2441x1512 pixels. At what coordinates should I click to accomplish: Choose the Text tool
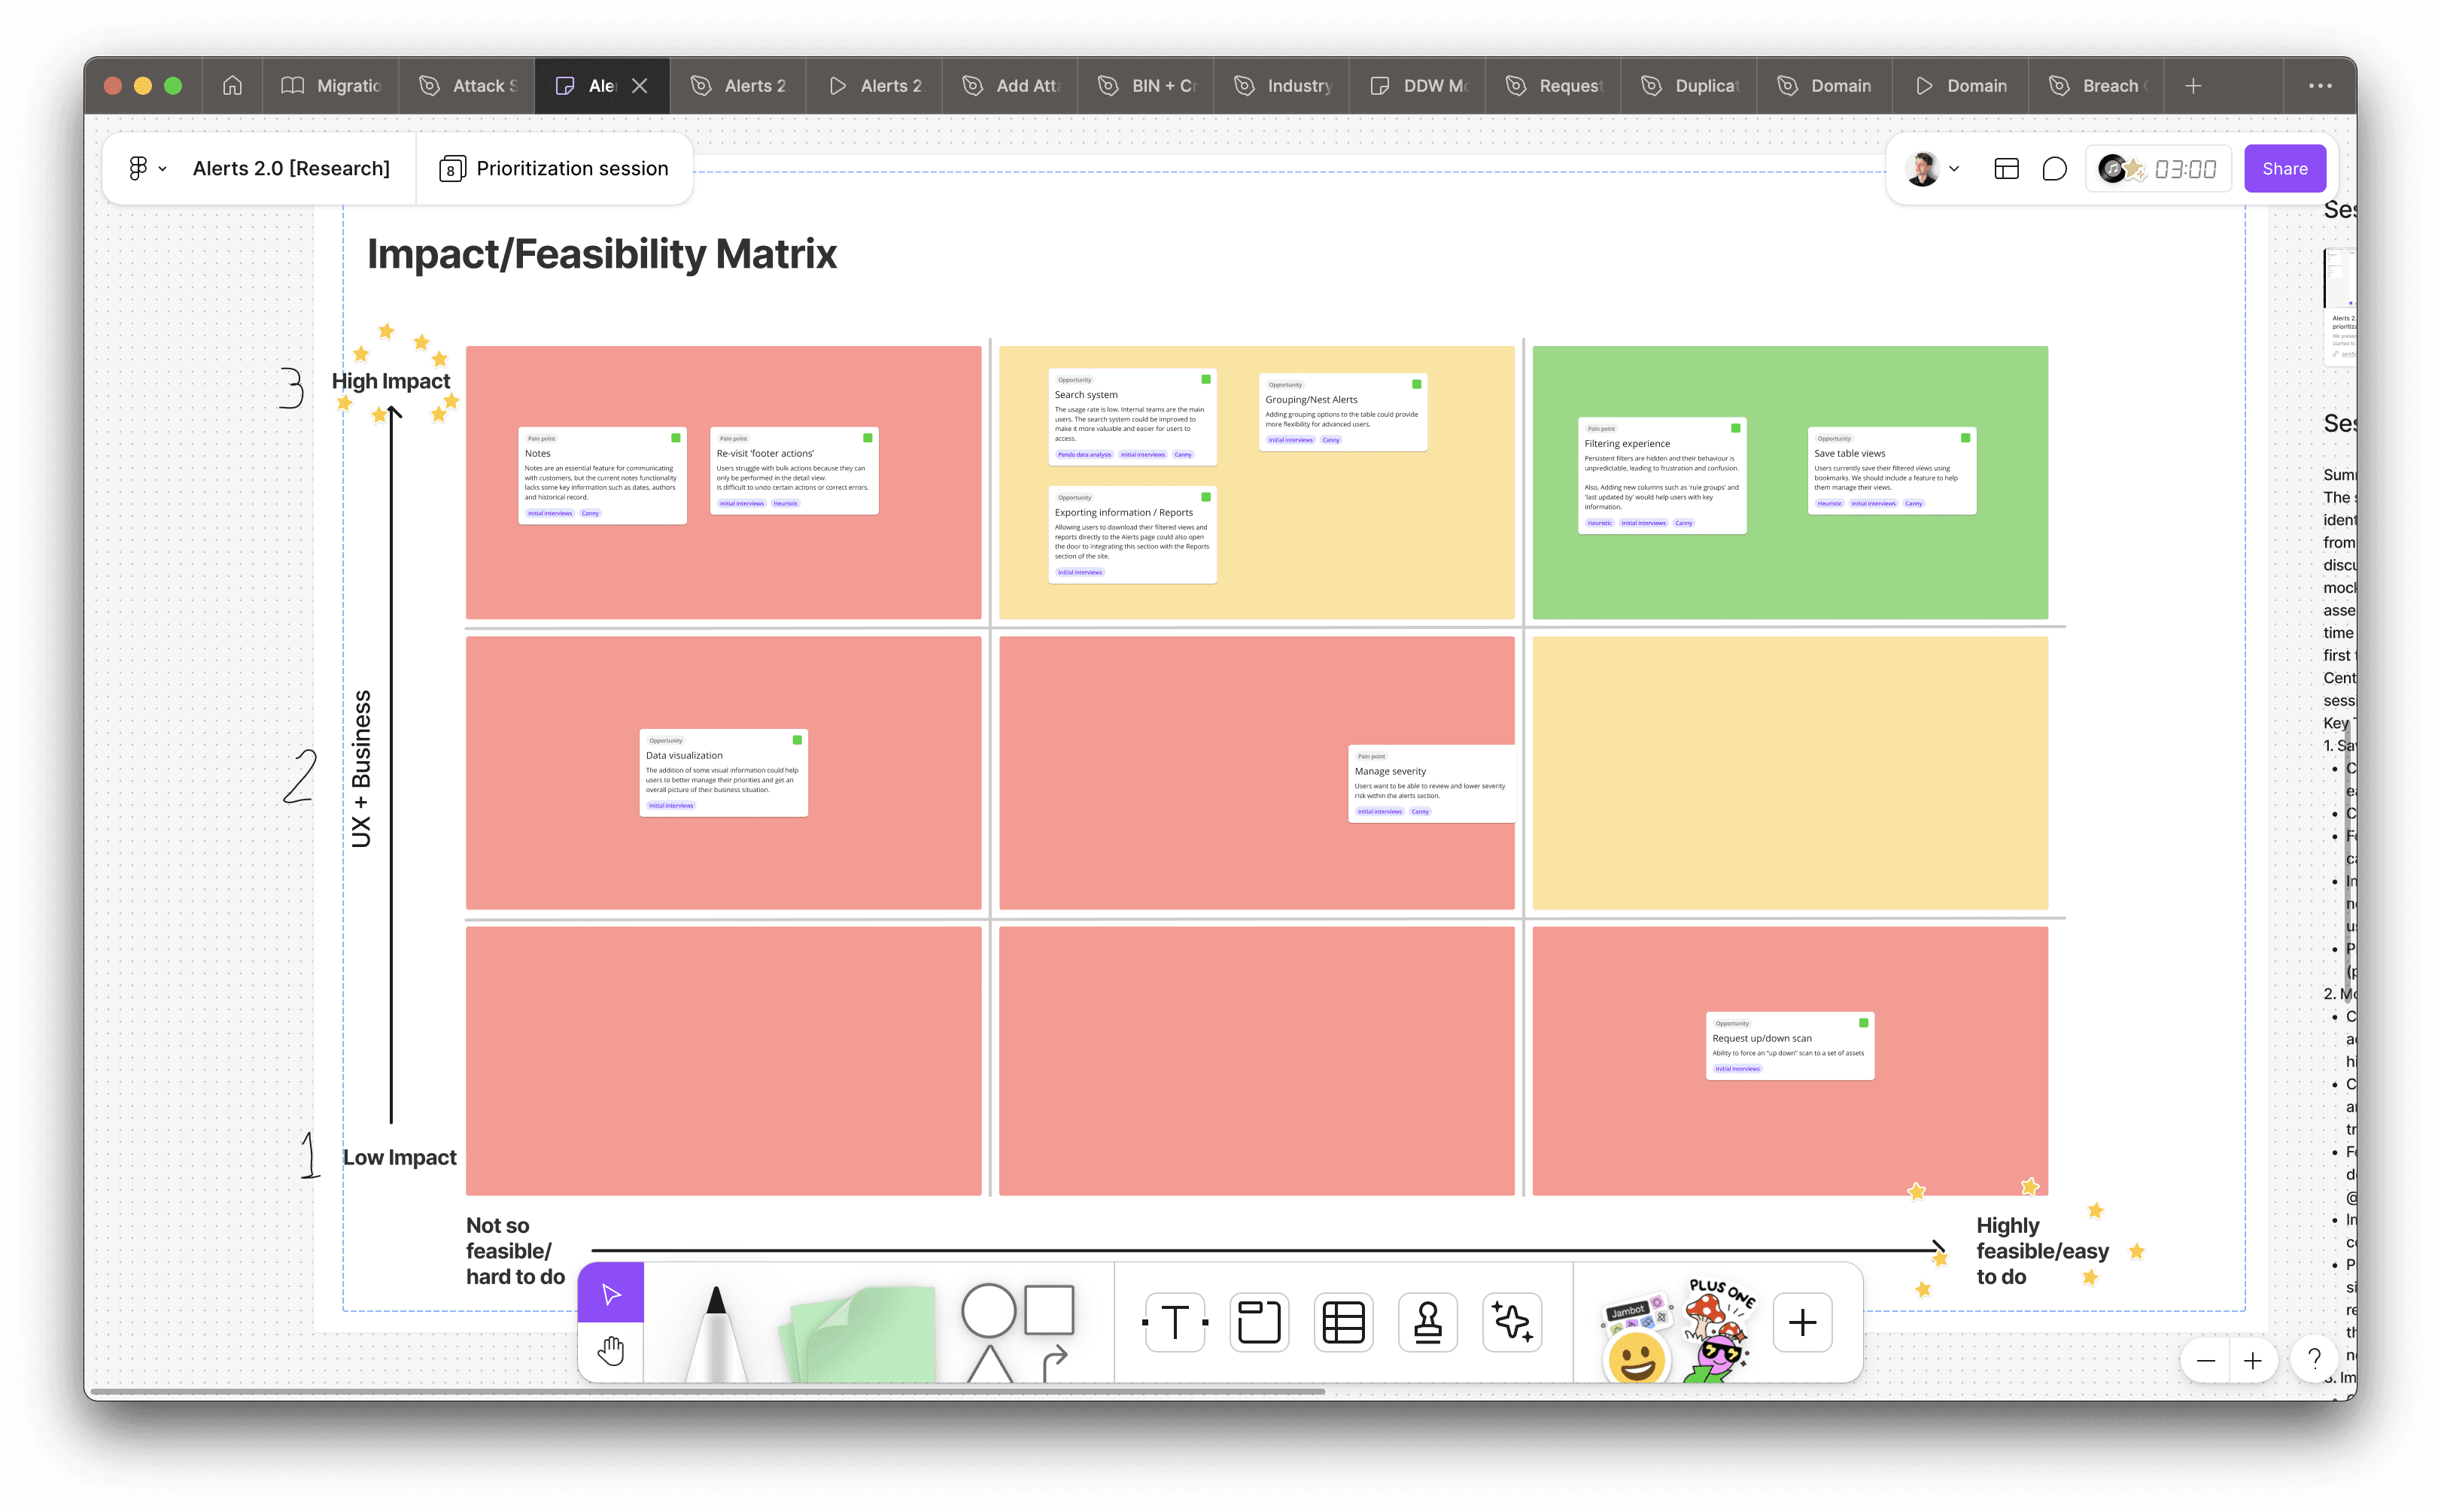[x=1175, y=1322]
